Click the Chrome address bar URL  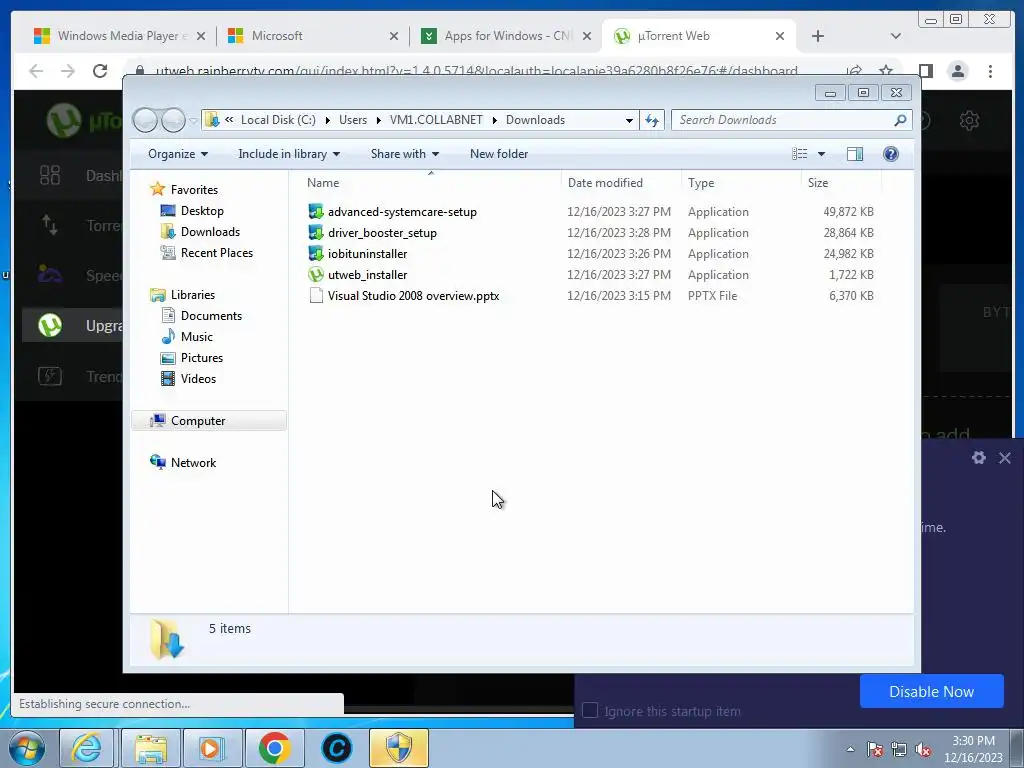[x=476, y=71]
